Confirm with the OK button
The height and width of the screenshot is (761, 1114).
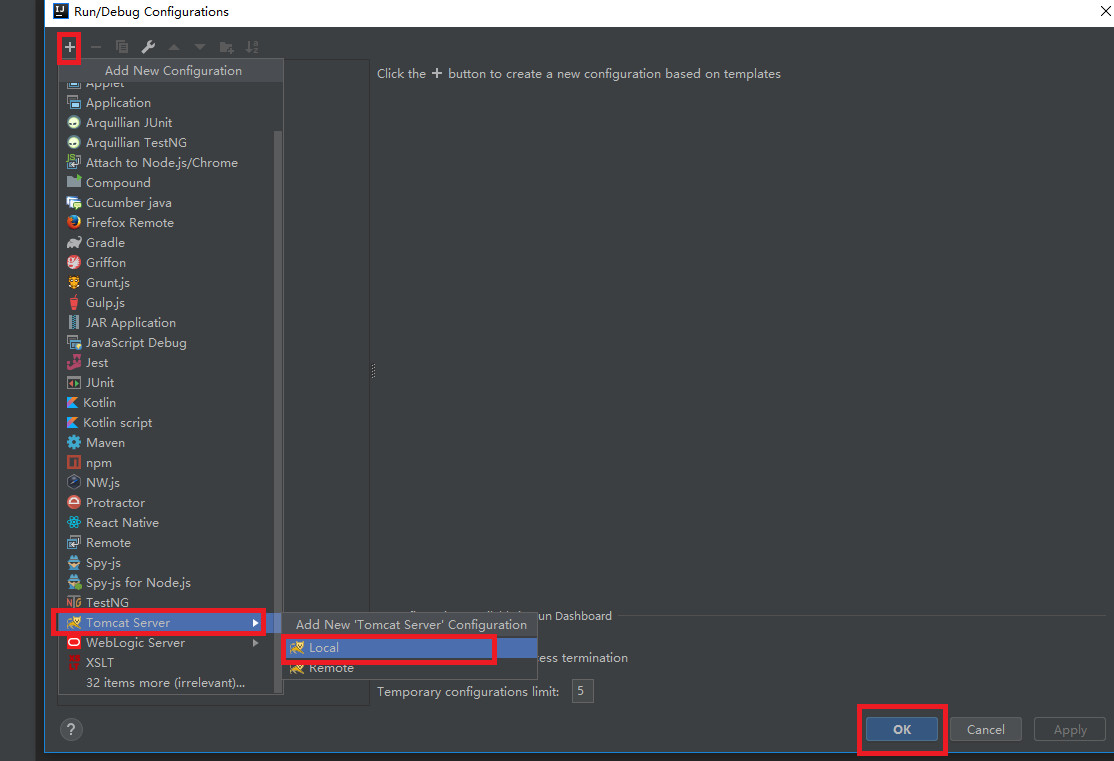pyautogui.click(x=902, y=729)
